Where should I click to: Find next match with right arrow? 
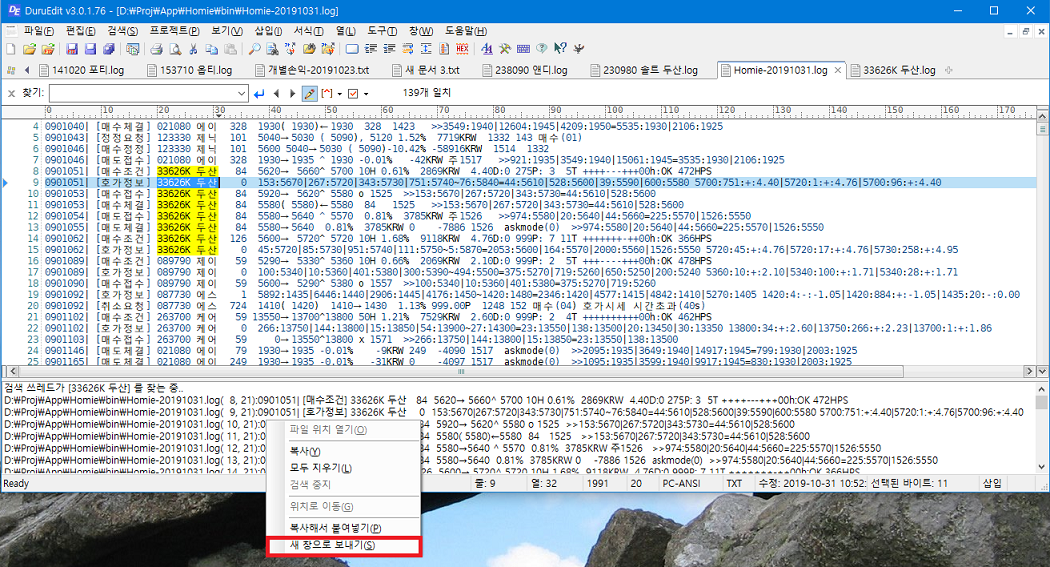pyautogui.click(x=292, y=94)
